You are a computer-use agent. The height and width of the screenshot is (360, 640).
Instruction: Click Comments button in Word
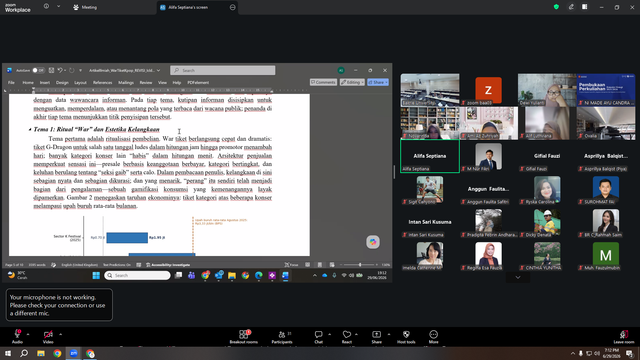tap(323, 82)
